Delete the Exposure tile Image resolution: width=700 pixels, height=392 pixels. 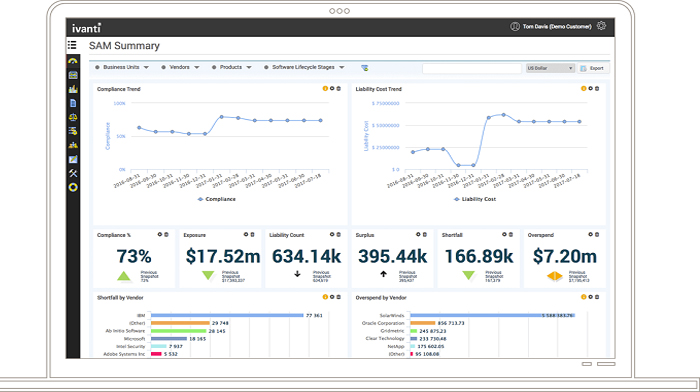click(252, 234)
